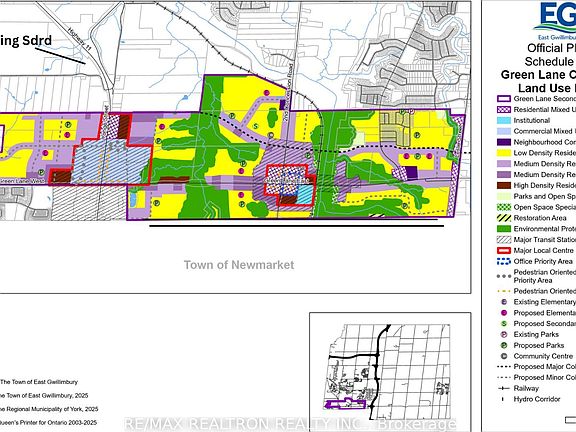Select the green Environmental Protection legend swatch
This screenshot has width=576, height=432.
point(504,229)
